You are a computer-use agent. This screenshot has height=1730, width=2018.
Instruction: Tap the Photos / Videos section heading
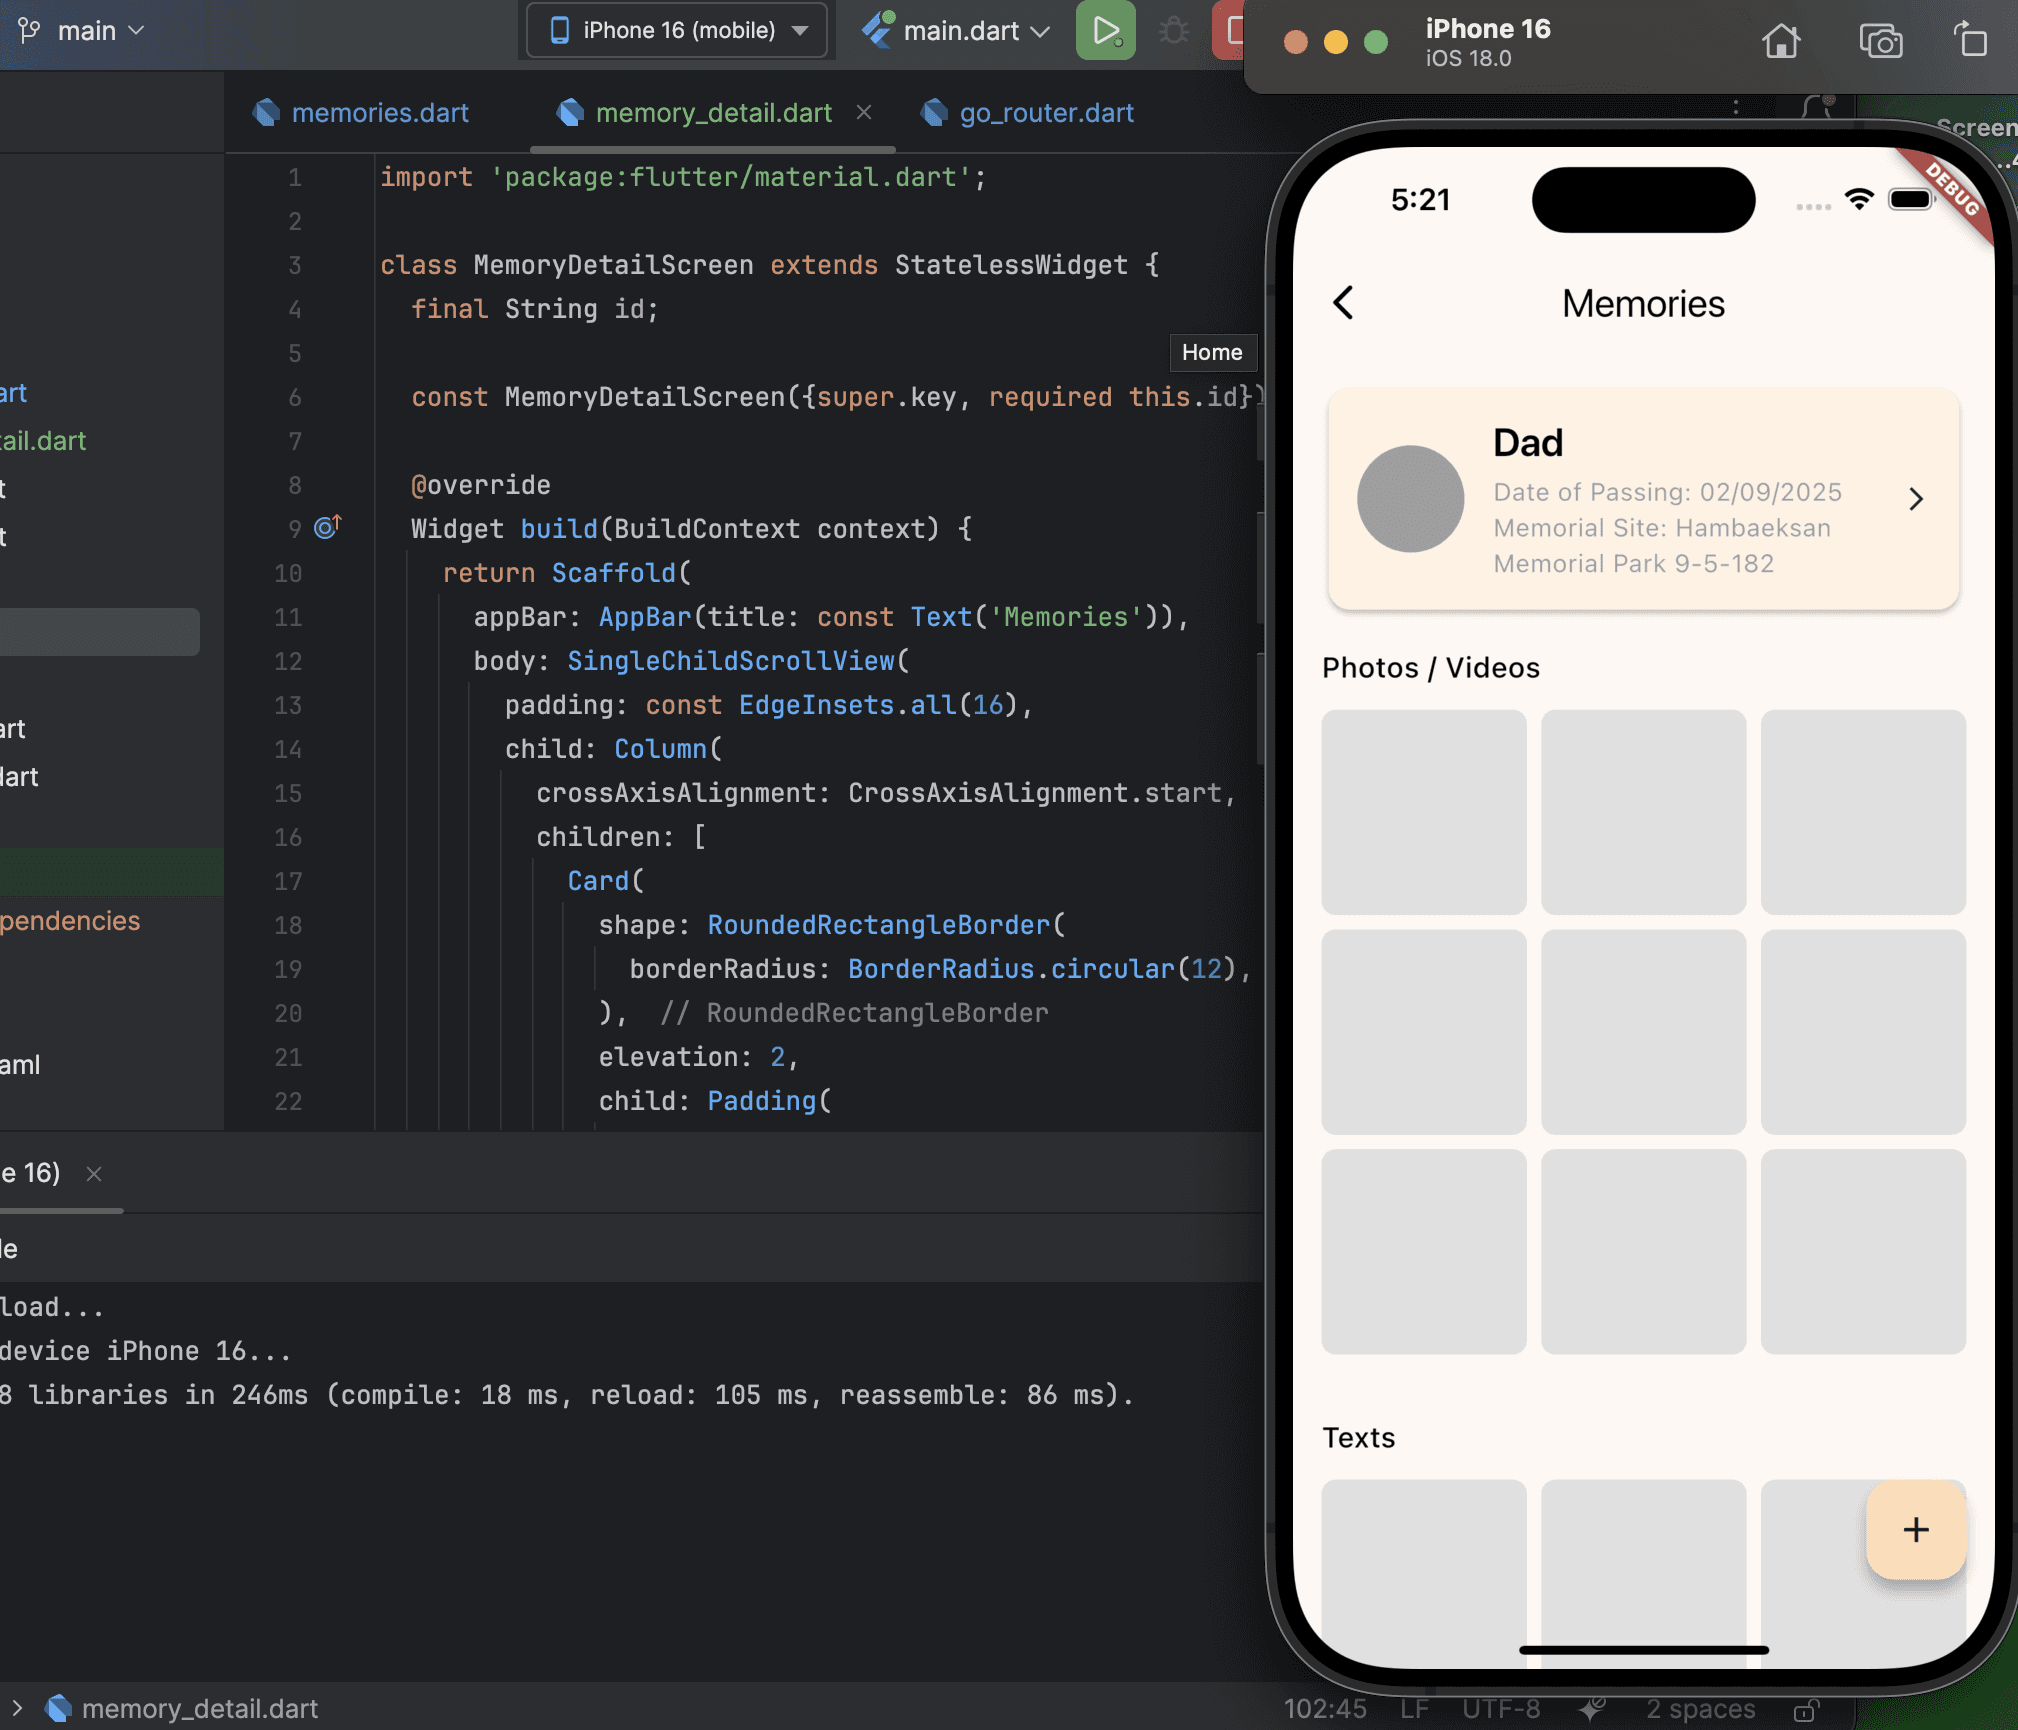point(1430,668)
